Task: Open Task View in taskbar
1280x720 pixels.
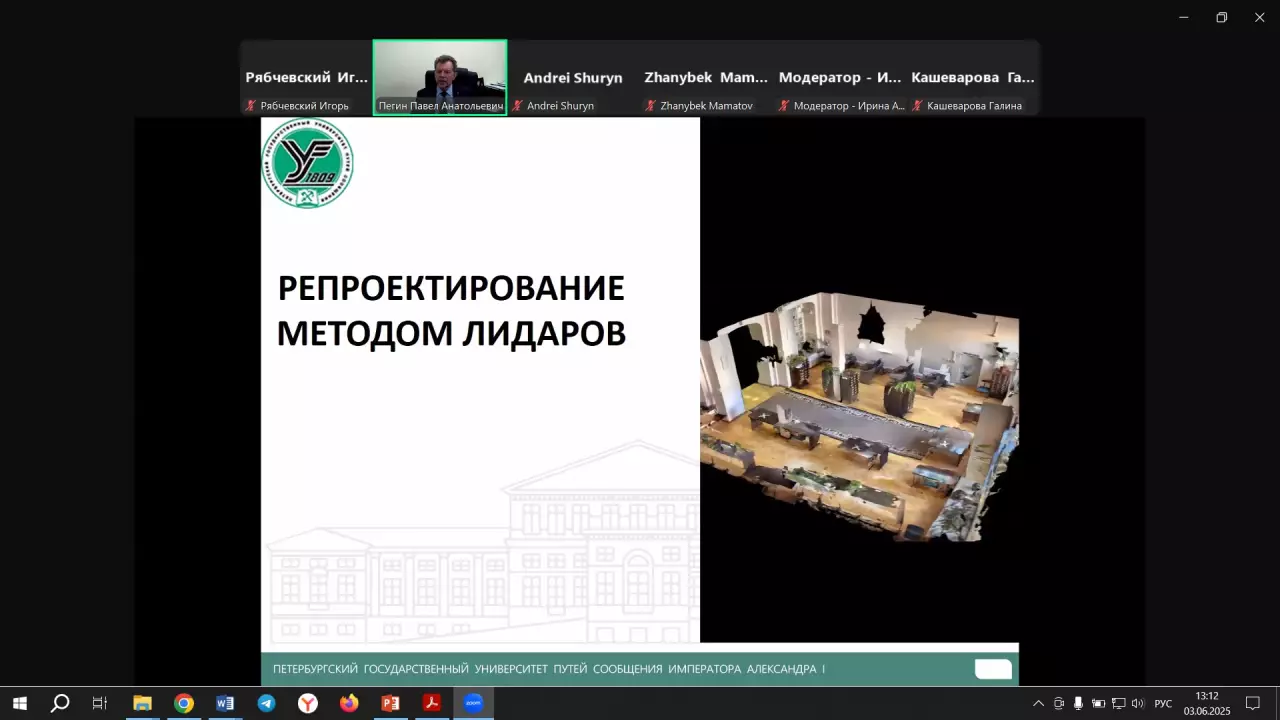Action: [x=100, y=703]
